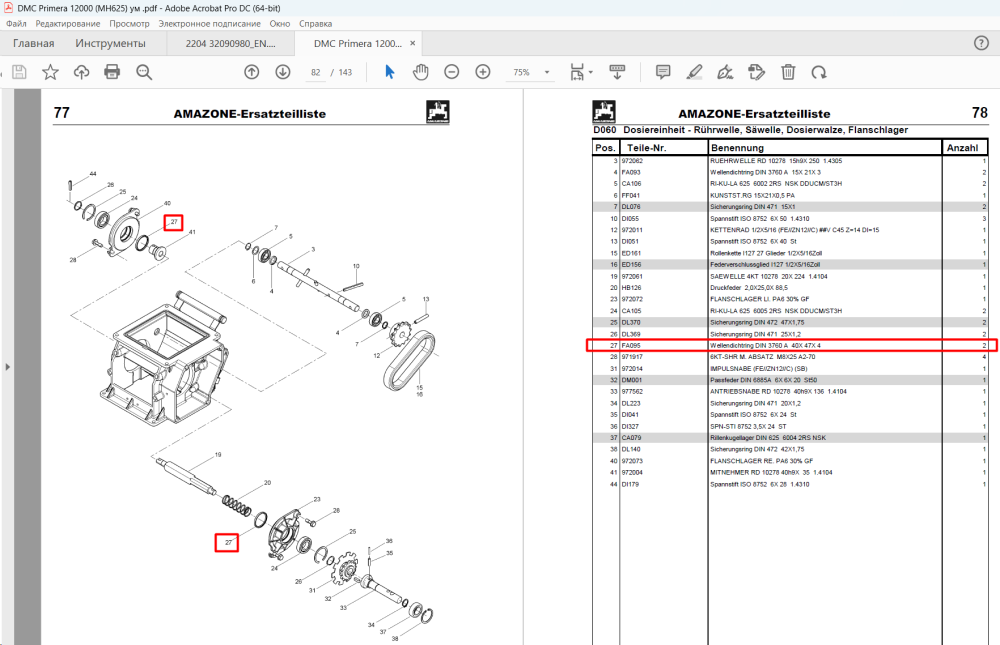Go to next page arrow

283,72
